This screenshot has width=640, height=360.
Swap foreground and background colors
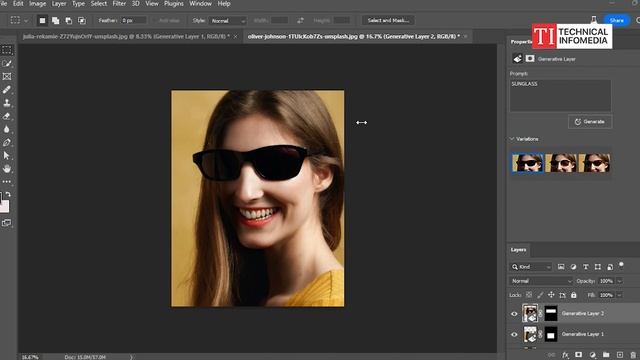point(8,195)
